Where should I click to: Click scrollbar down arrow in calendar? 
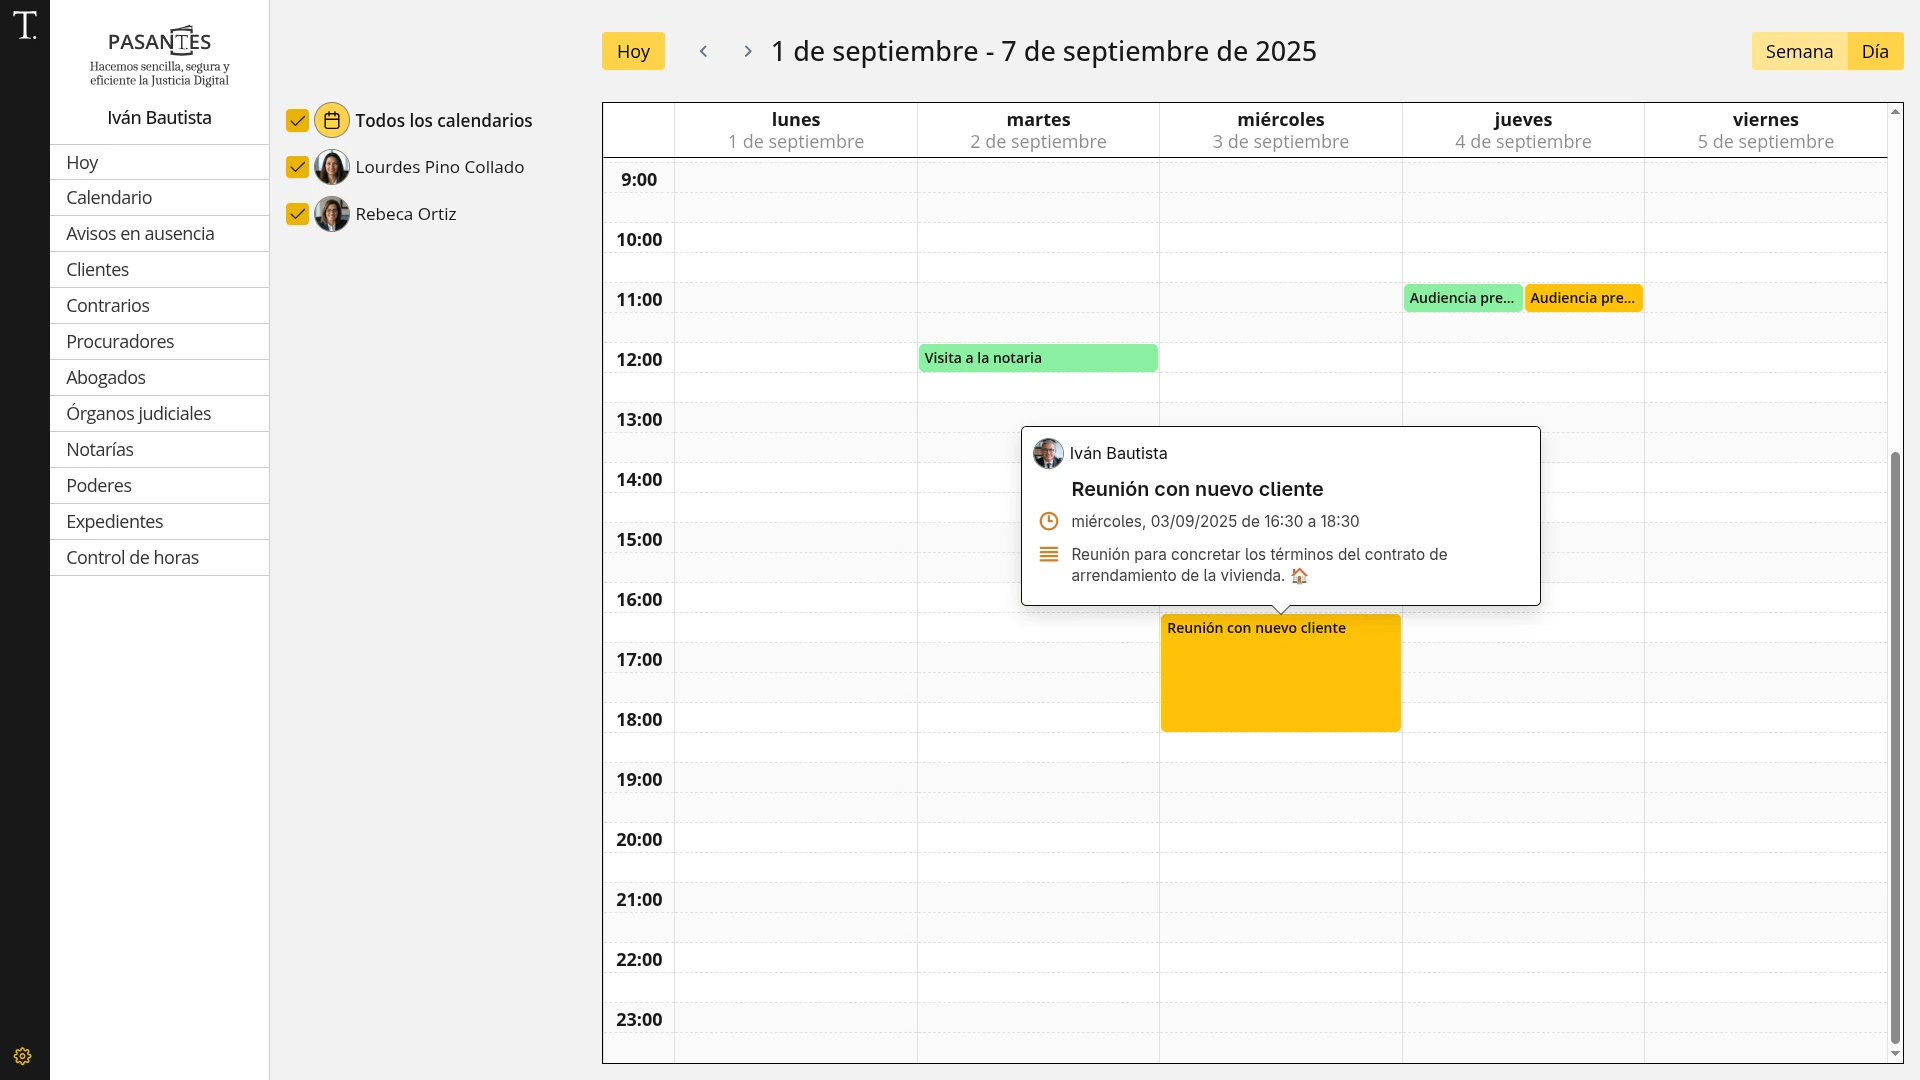[1894, 1054]
